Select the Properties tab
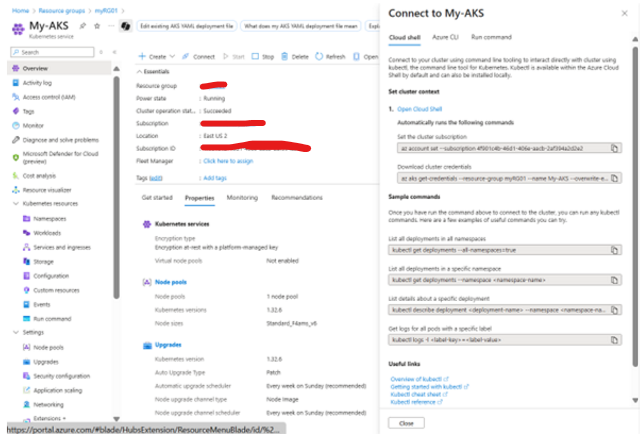 200,198
